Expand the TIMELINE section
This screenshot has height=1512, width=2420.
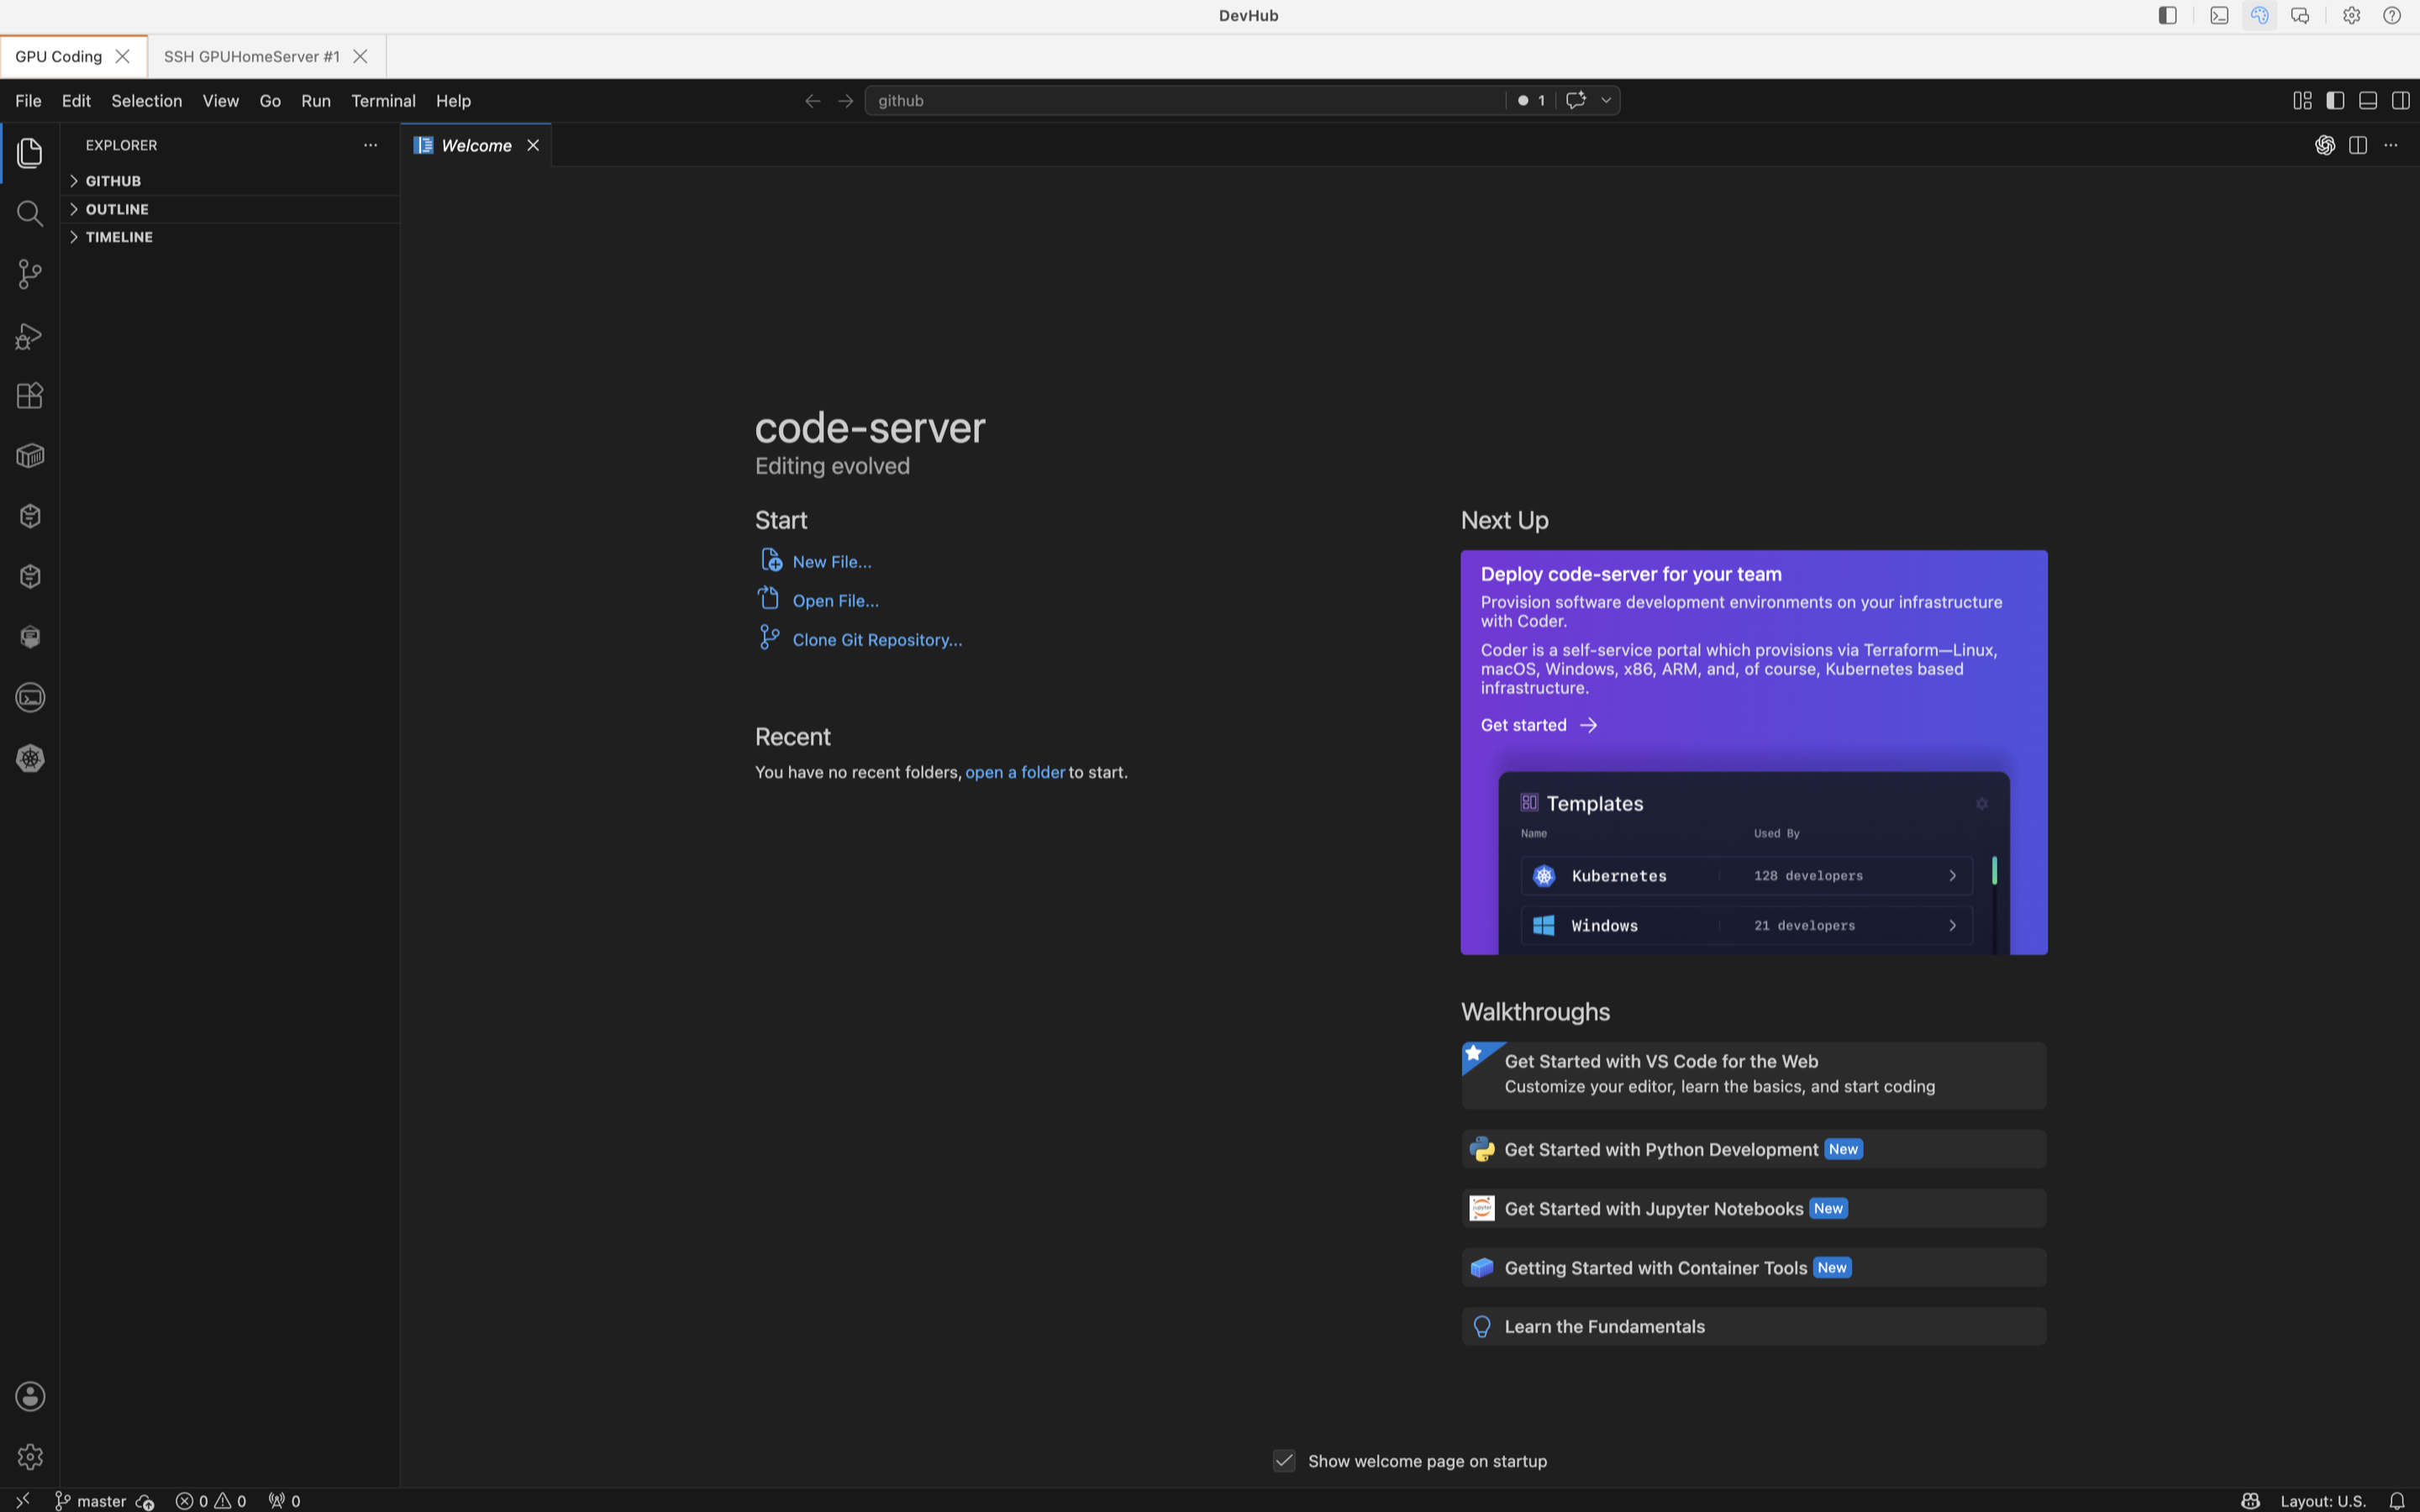pos(230,237)
